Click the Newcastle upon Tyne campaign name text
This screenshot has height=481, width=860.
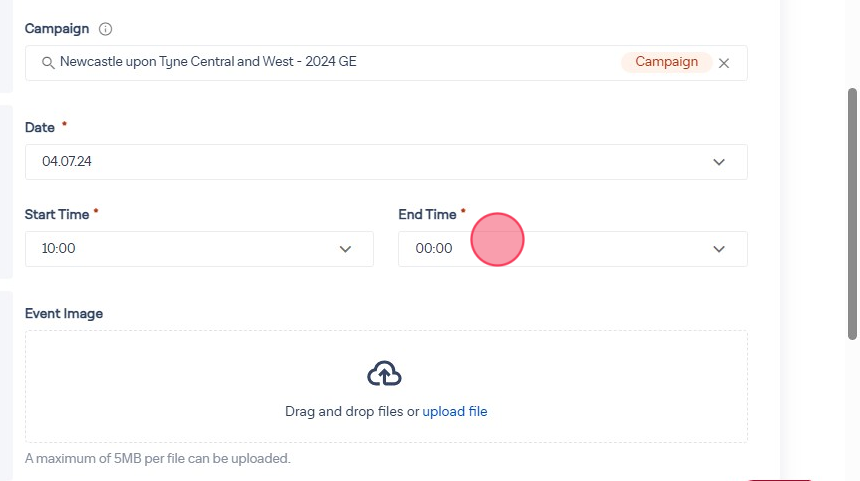(208, 62)
